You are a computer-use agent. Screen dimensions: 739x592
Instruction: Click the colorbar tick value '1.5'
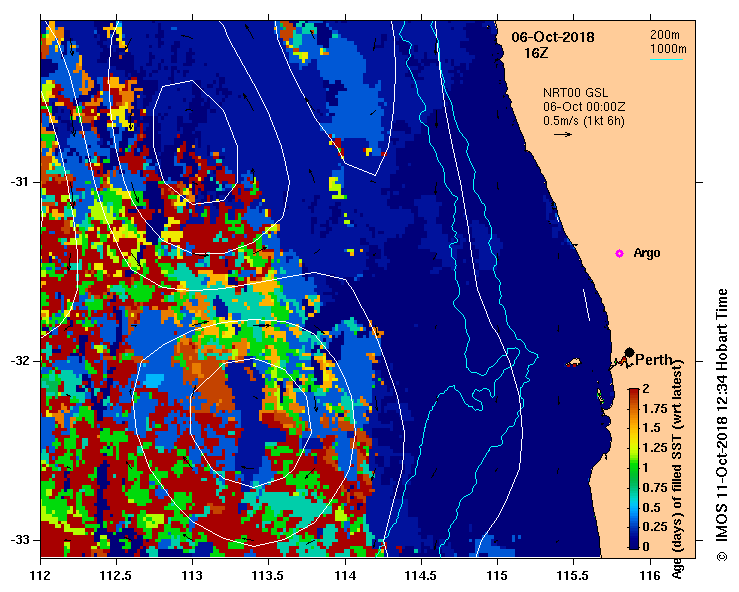(651, 428)
